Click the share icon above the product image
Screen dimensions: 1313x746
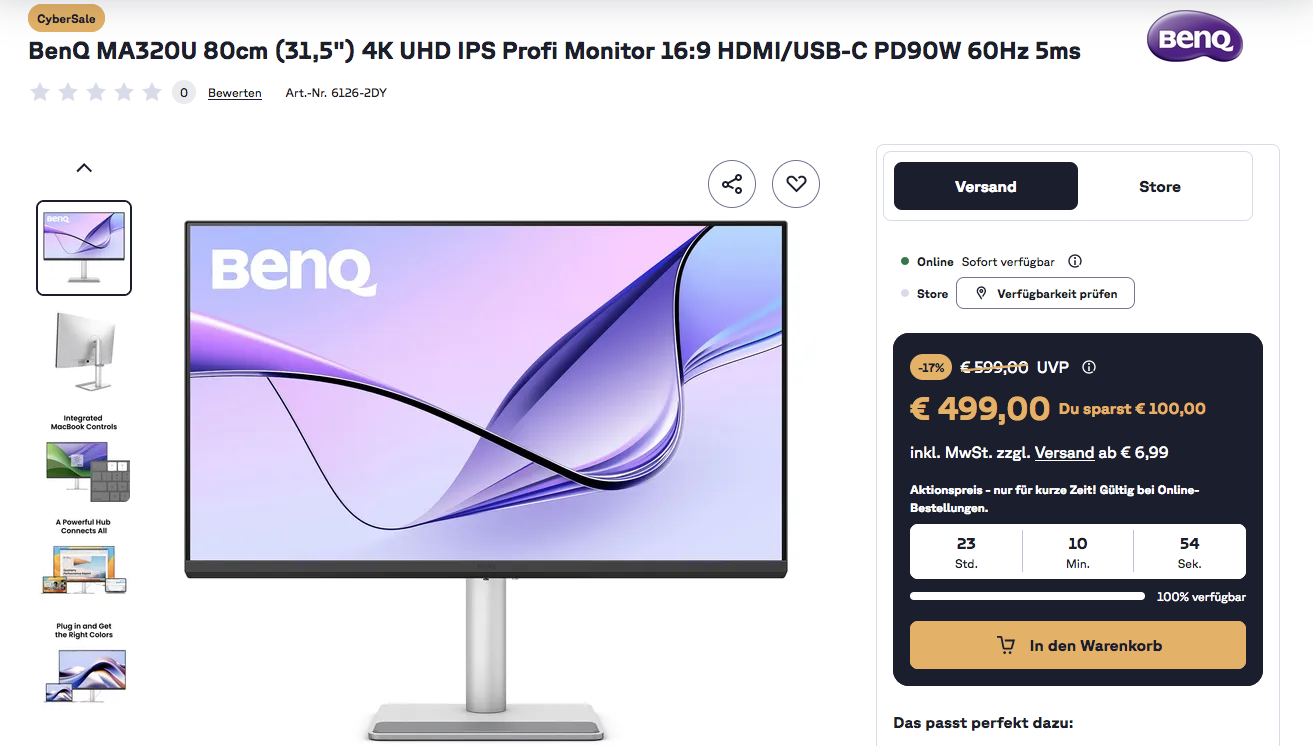click(732, 184)
